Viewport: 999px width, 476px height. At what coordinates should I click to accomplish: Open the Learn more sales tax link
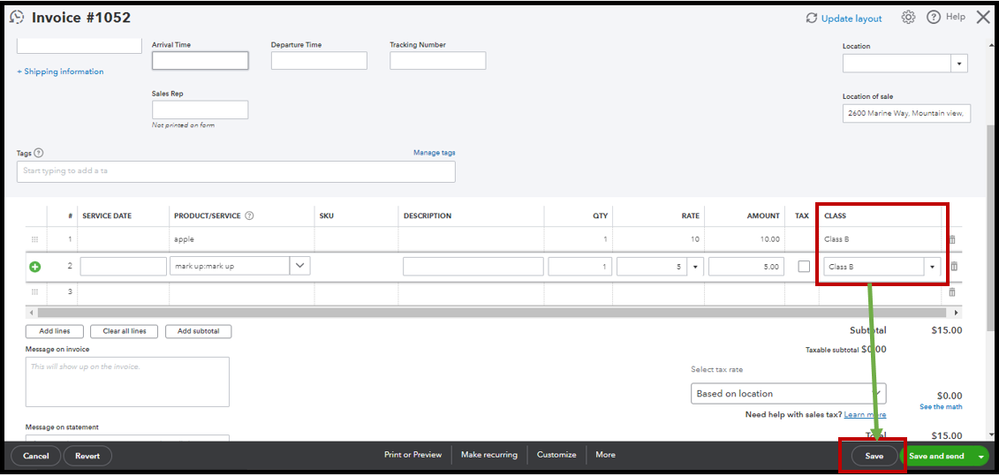(x=865, y=415)
